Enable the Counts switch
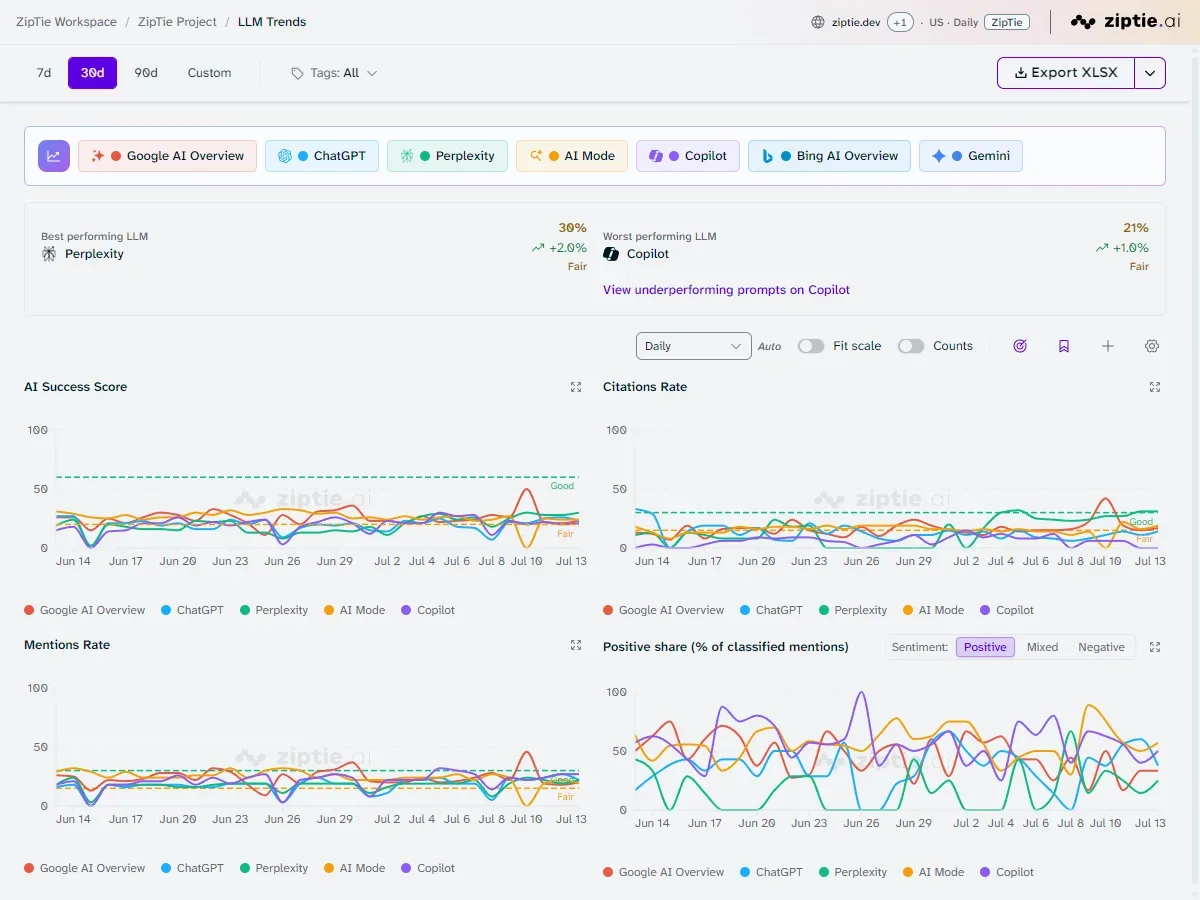The width and height of the screenshot is (1200, 900). click(x=911, y=346)
